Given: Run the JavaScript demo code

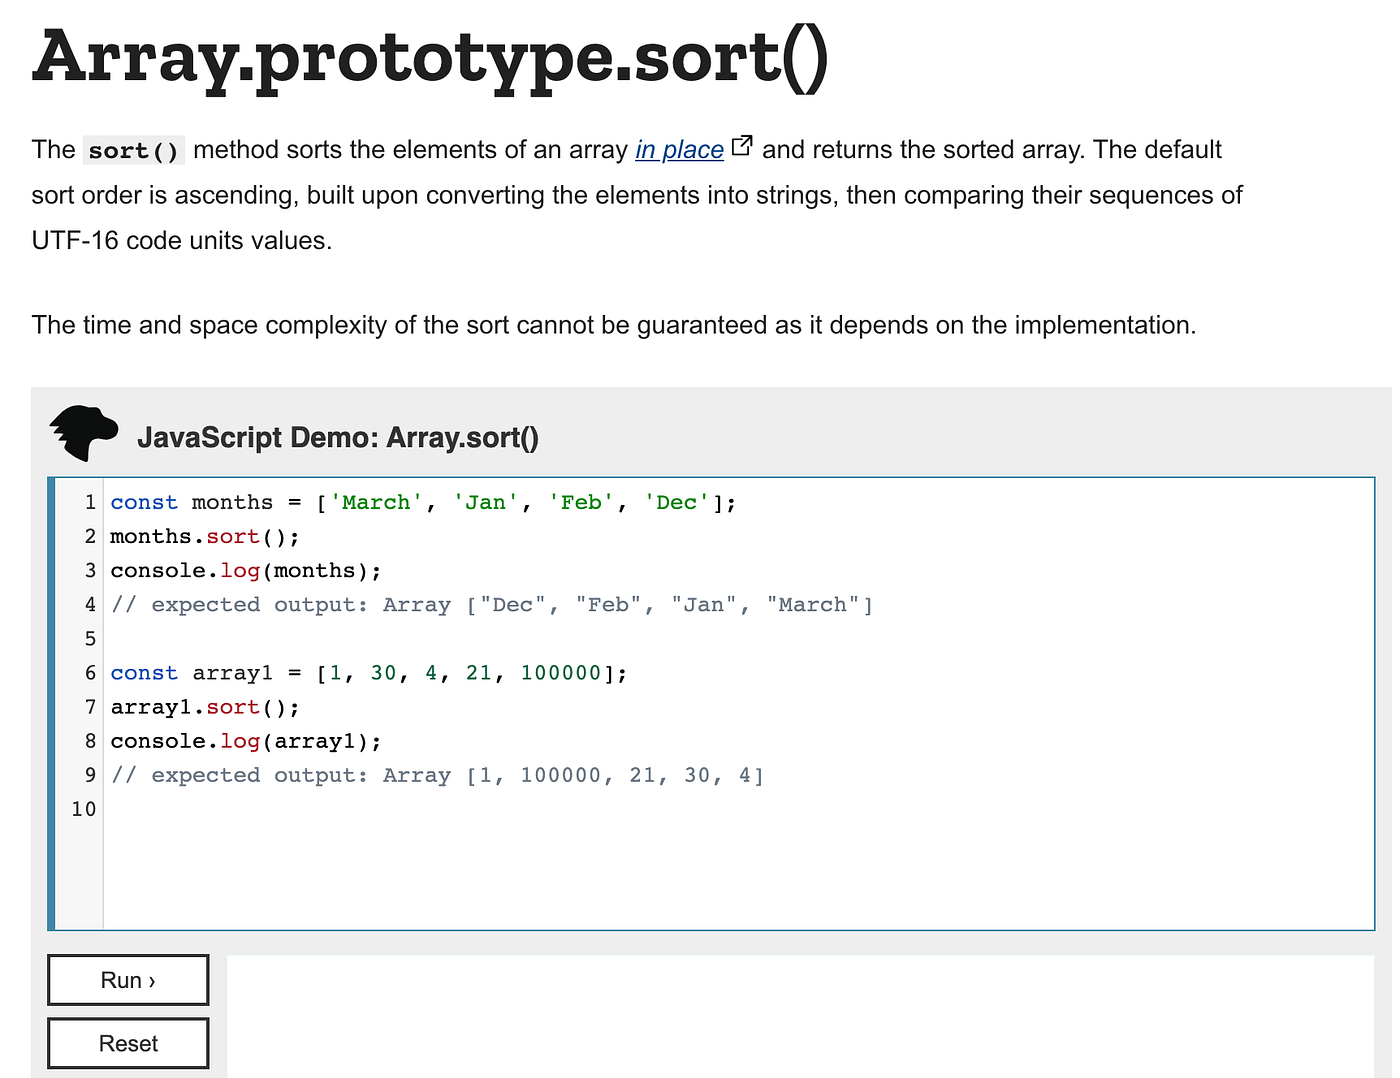Looking at the screenshot, I should click(128, 980).
